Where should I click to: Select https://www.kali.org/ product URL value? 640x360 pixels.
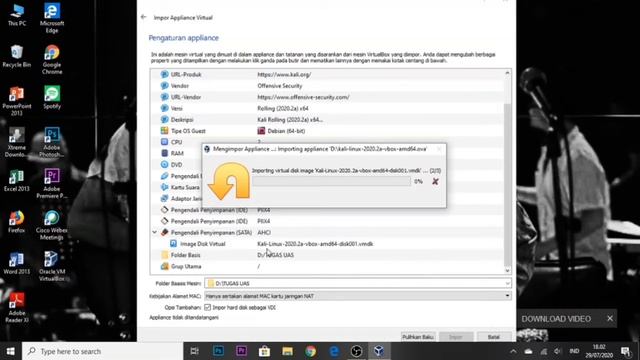point(284,74)
